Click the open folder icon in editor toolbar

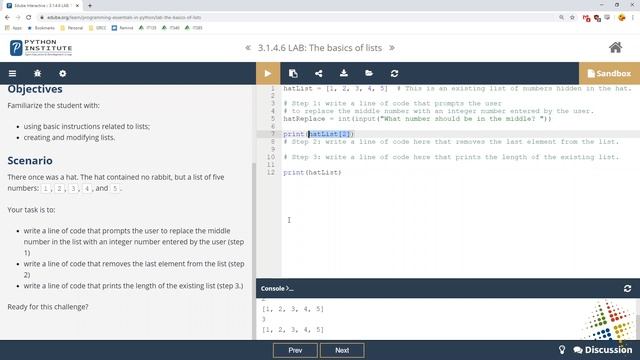[369, 73]
